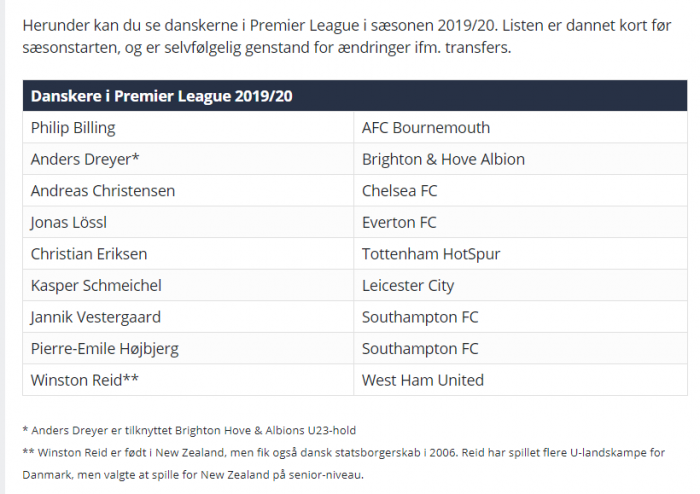This screenshot has height=494, width=700.
Task: Select the Chelsea FC club cell
Action: click(x=521, y=191)
